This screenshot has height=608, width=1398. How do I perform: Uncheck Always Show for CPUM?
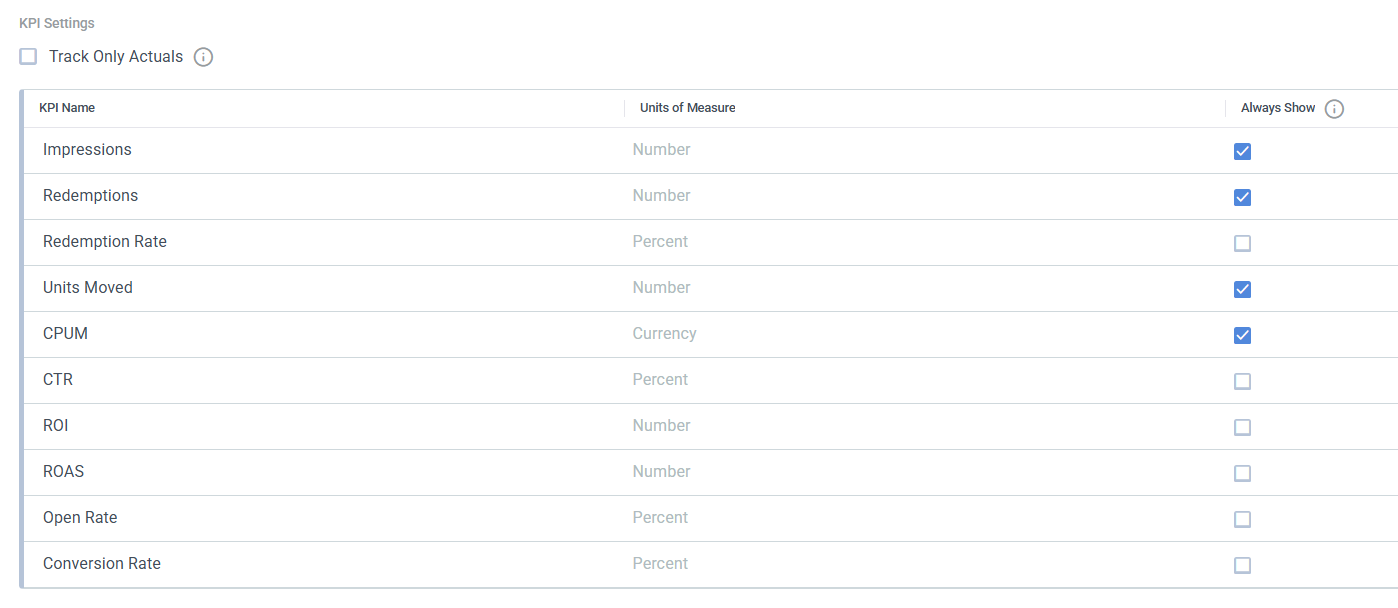click(x=1242, y=335)
